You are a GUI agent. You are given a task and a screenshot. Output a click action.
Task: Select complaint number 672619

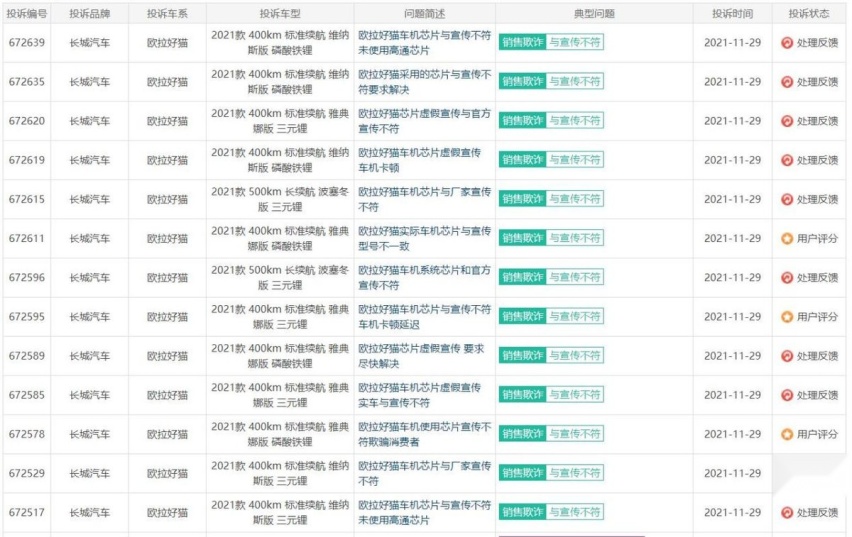[27, 160]
